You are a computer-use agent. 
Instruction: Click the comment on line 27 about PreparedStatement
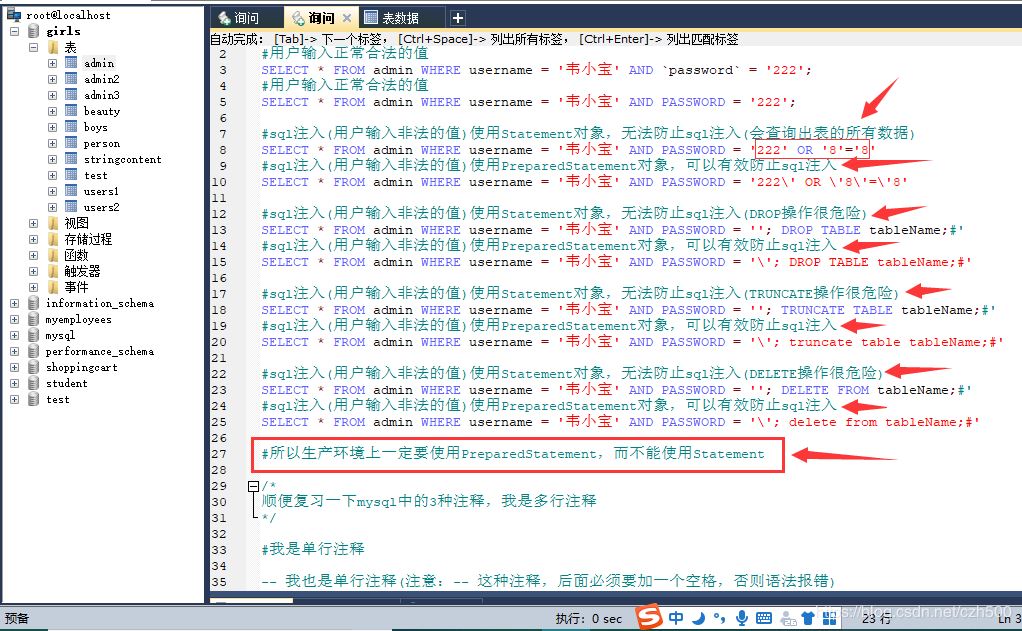(513, 454)
